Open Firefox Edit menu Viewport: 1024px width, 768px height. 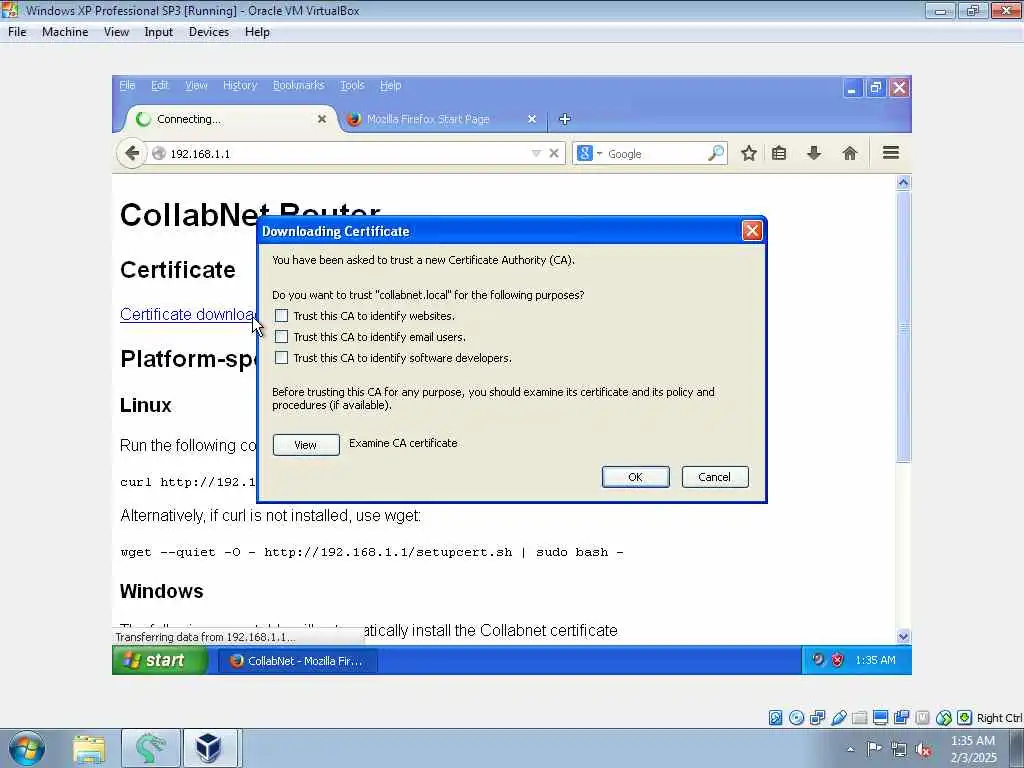pos(160,86)
